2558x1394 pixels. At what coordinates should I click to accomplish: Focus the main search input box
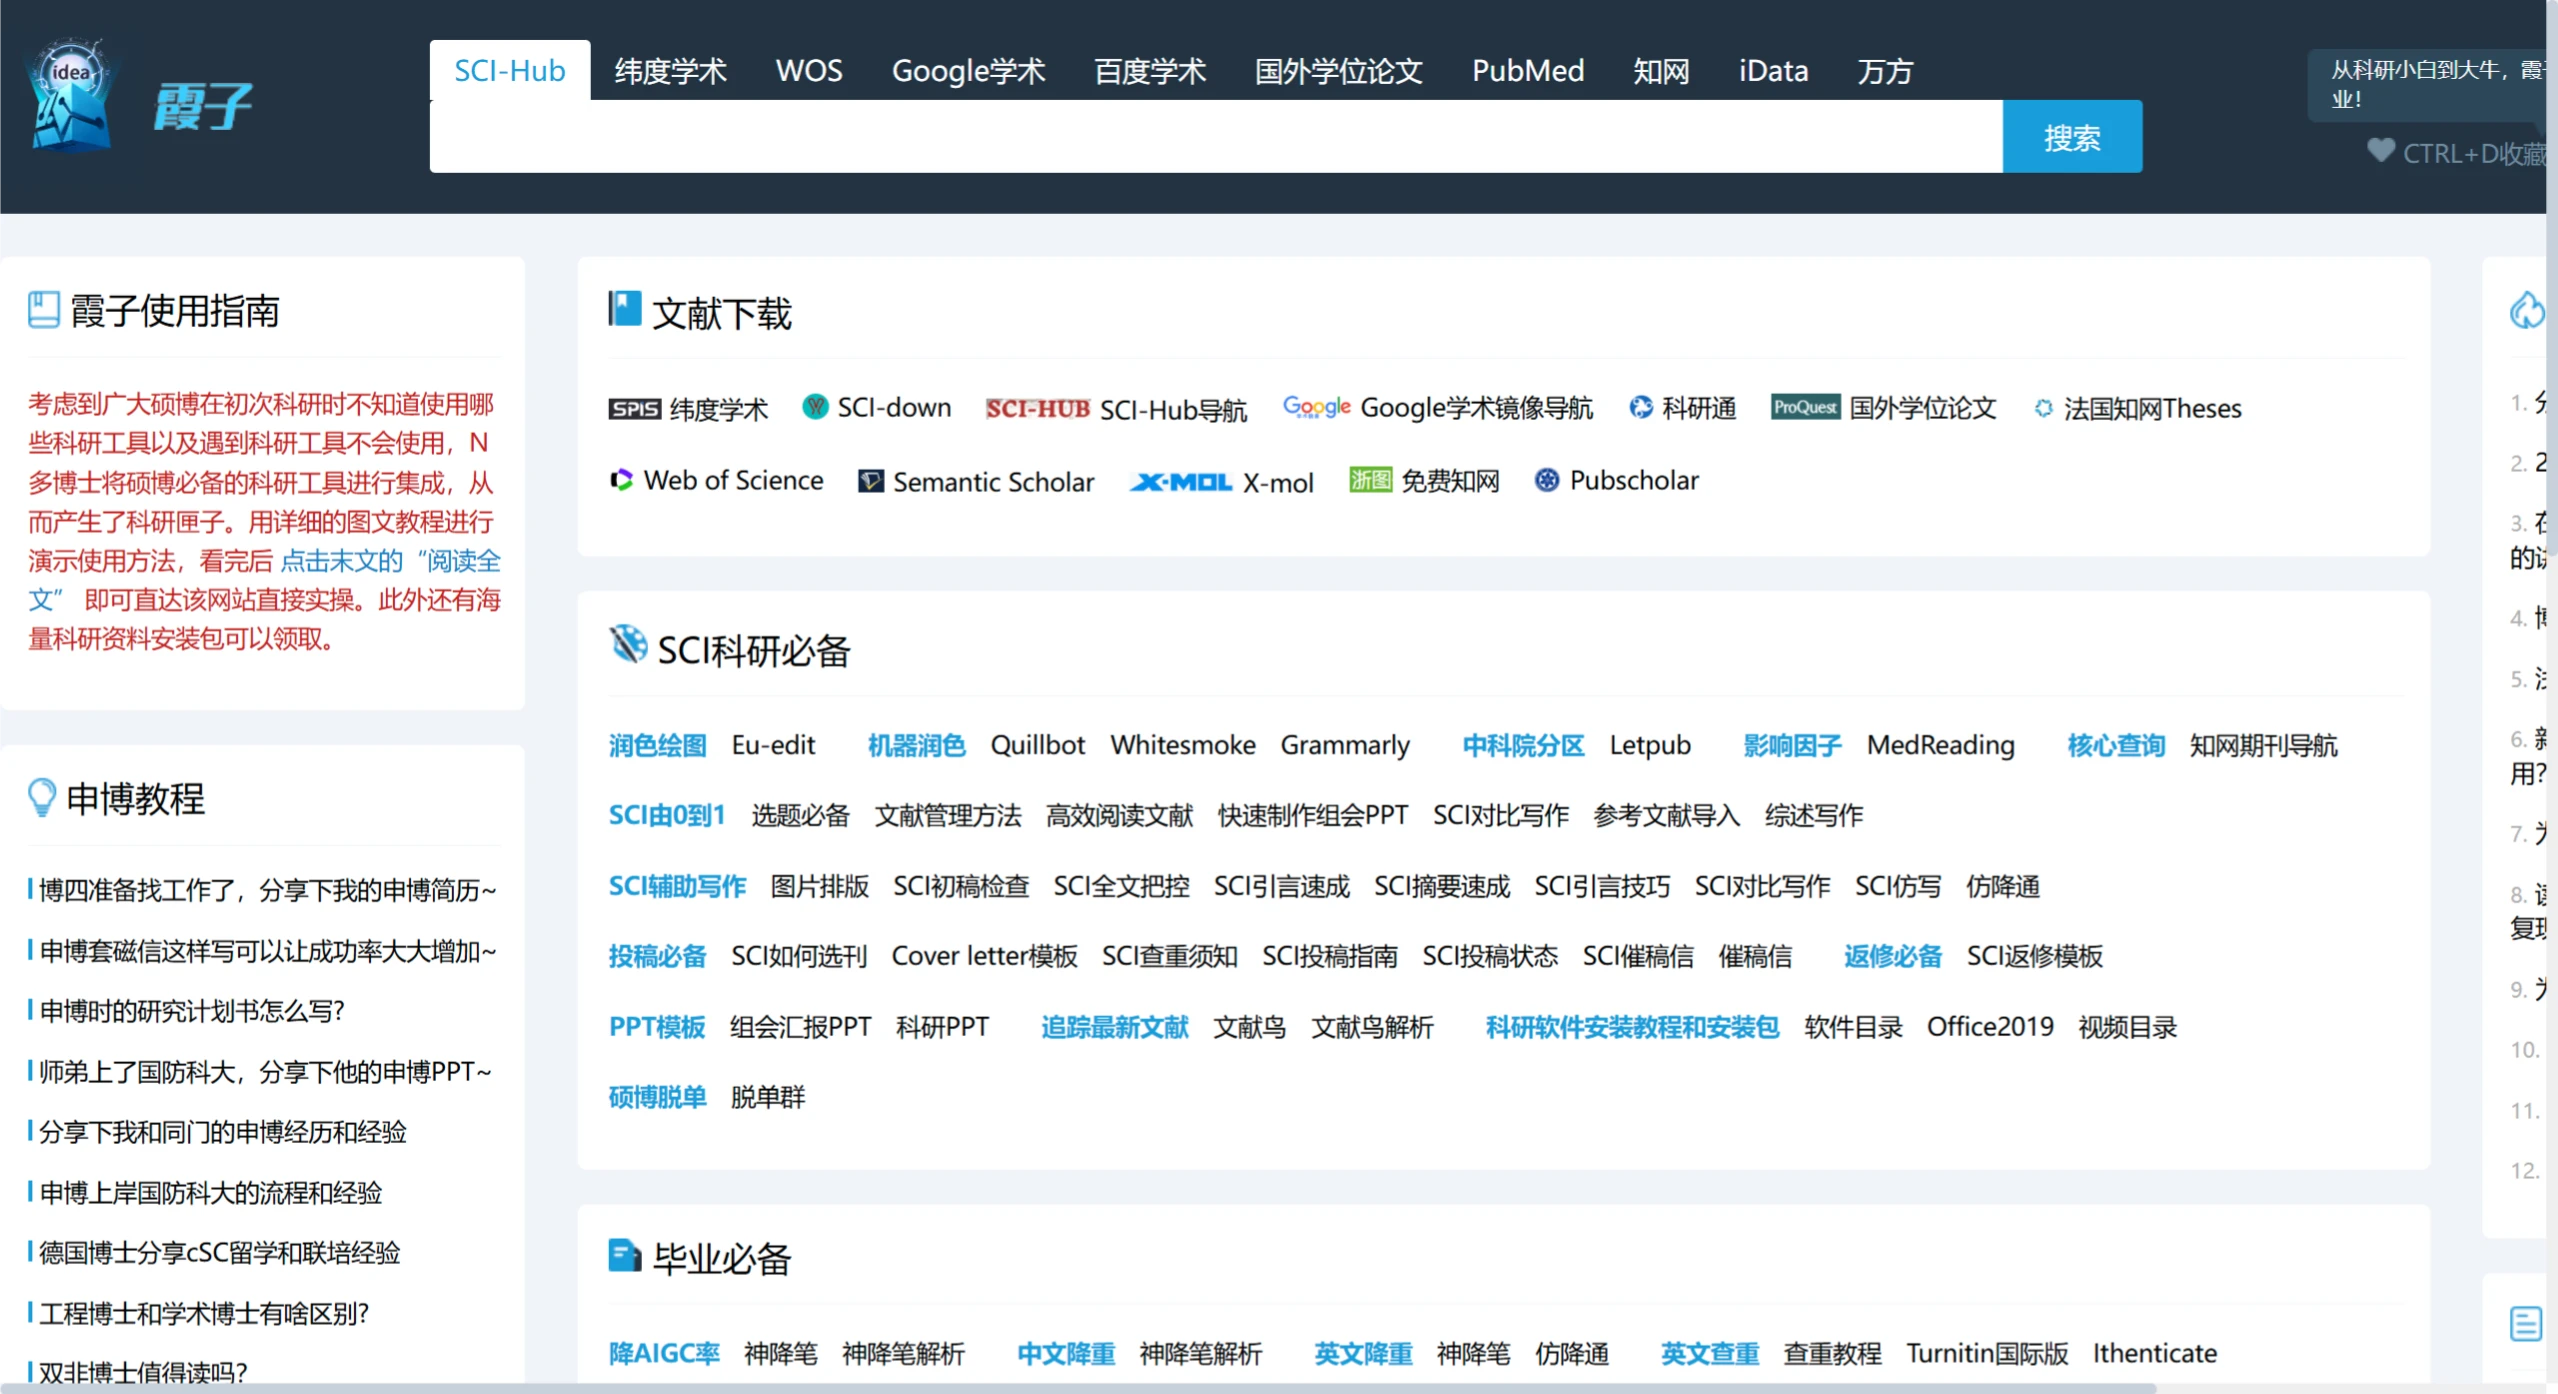tap(1216, 136)
